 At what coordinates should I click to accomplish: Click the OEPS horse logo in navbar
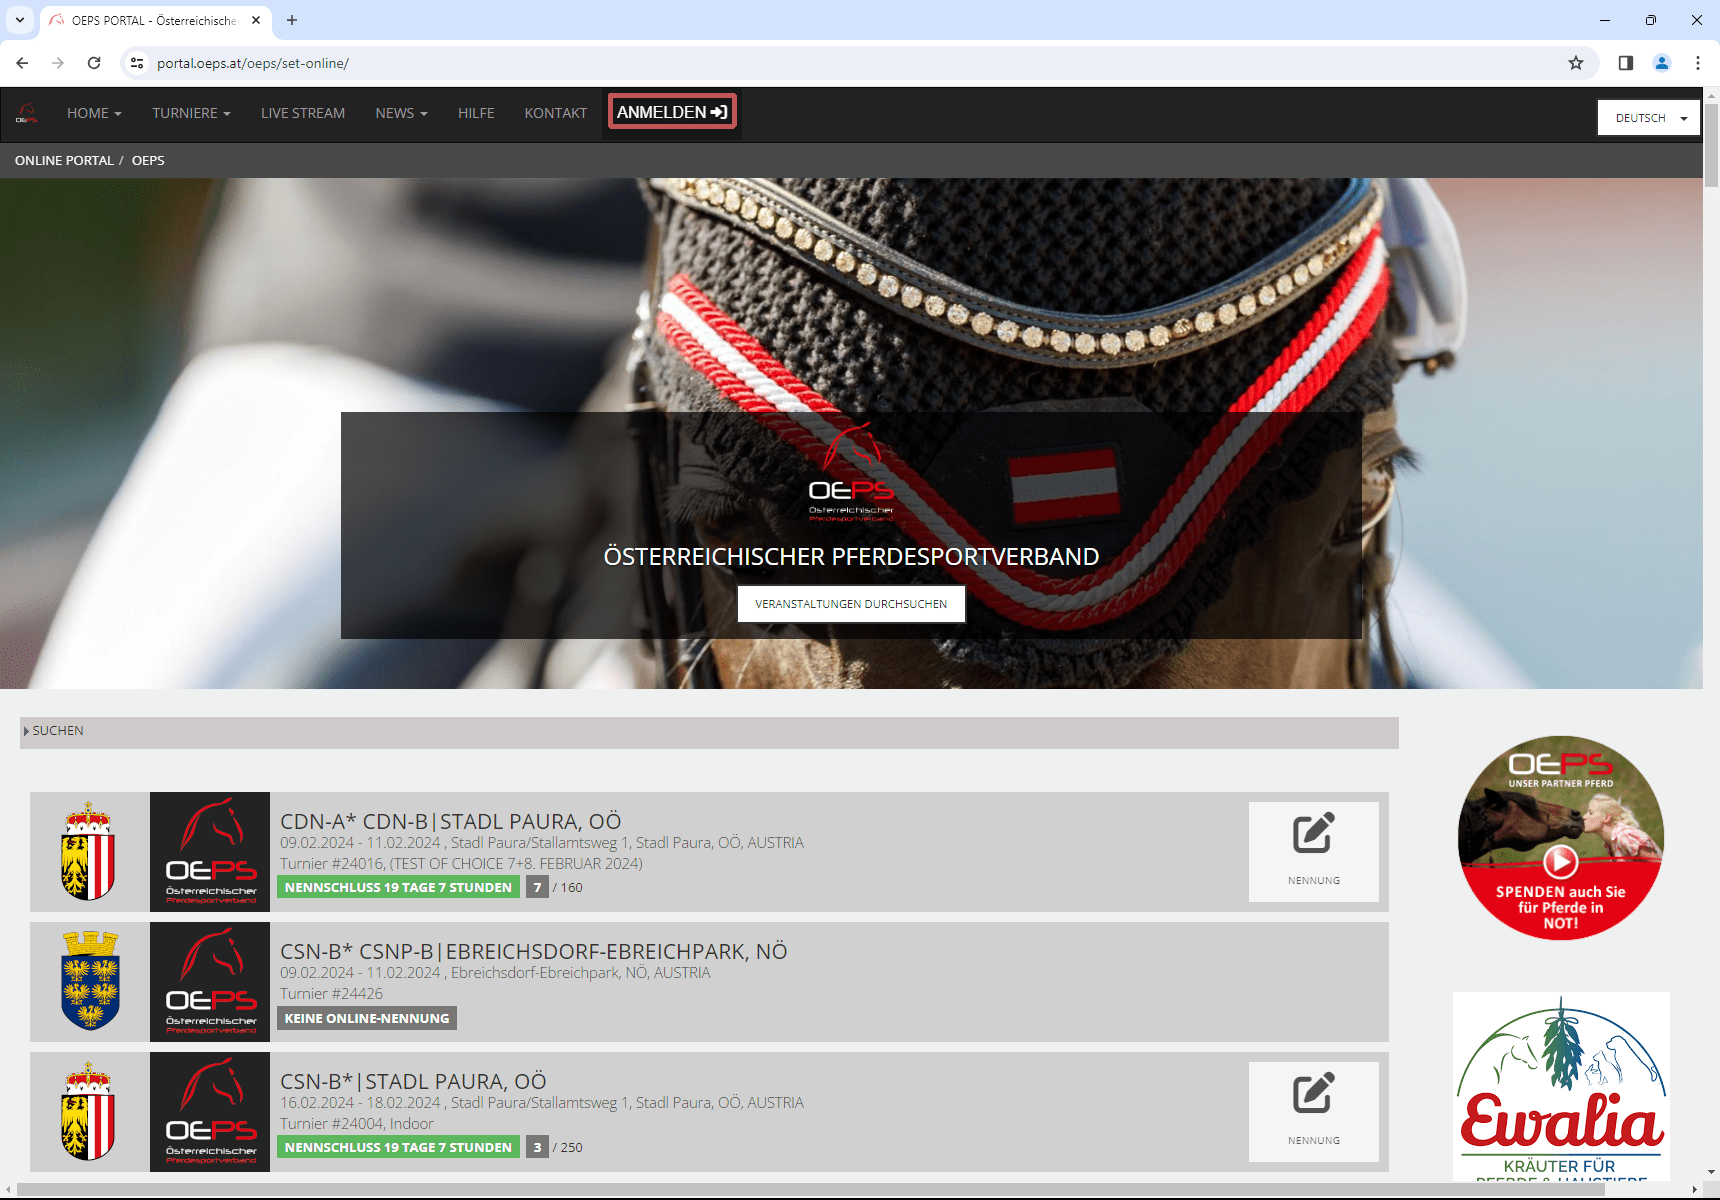[x=27, y=113]
